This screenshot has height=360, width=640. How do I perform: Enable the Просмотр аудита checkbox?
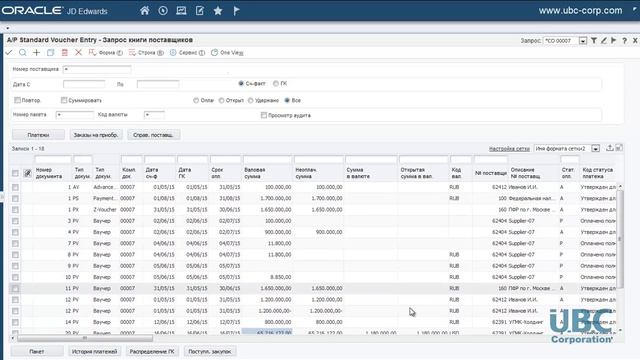pos(264,116)
